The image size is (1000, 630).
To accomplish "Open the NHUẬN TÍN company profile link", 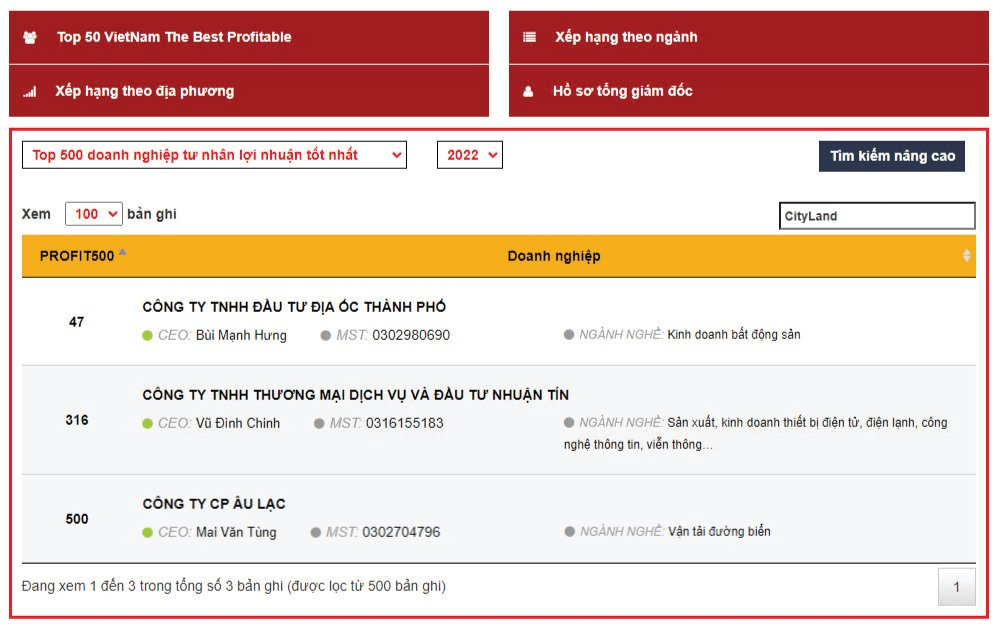I will click(355, 395).
